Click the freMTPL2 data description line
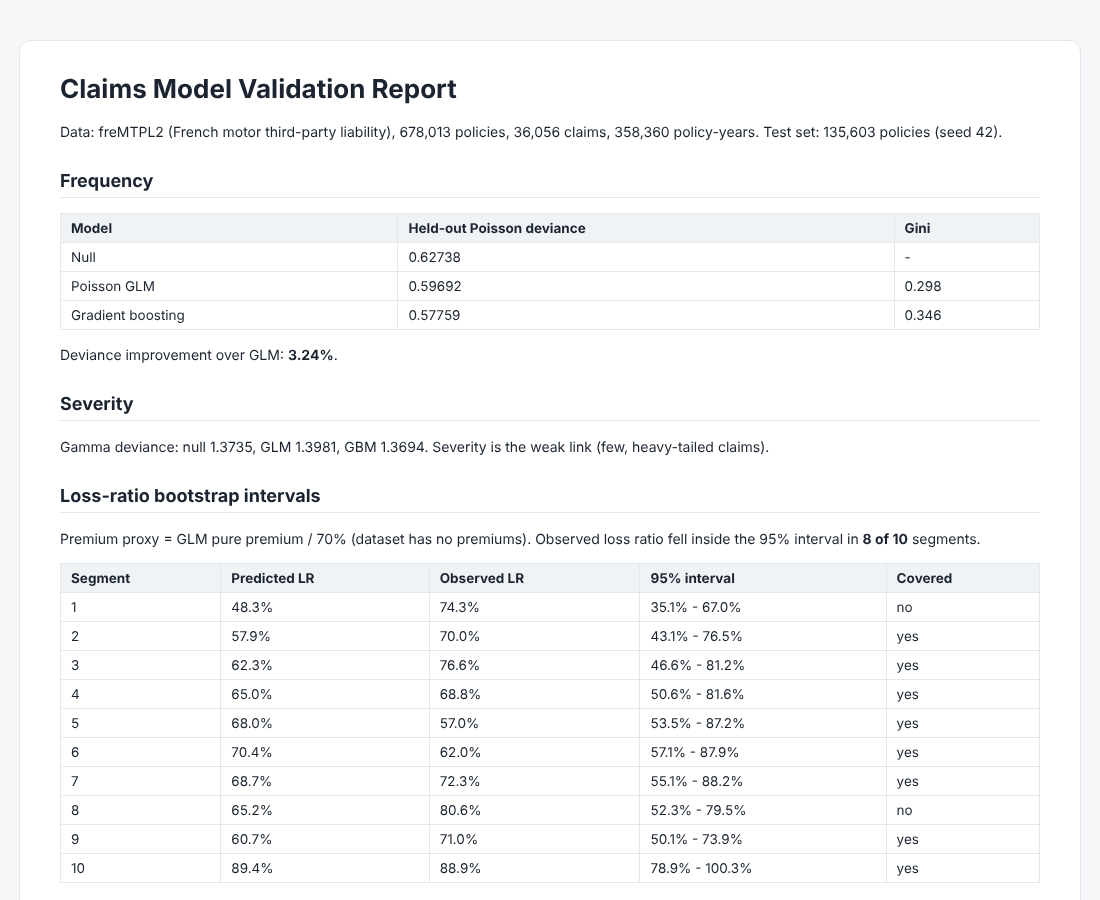 [x=531, y=132]
